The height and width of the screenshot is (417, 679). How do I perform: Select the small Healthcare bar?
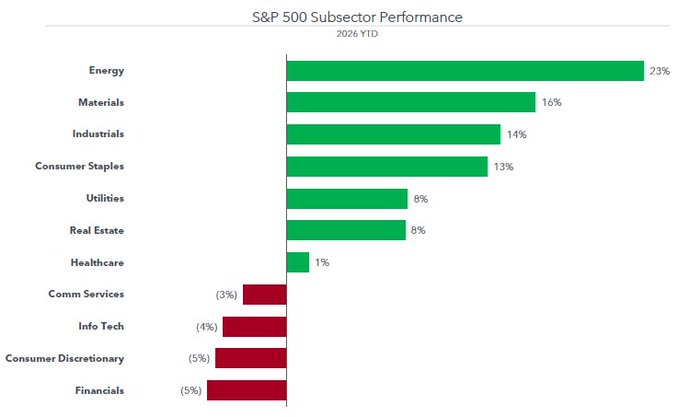coord(297,262)
